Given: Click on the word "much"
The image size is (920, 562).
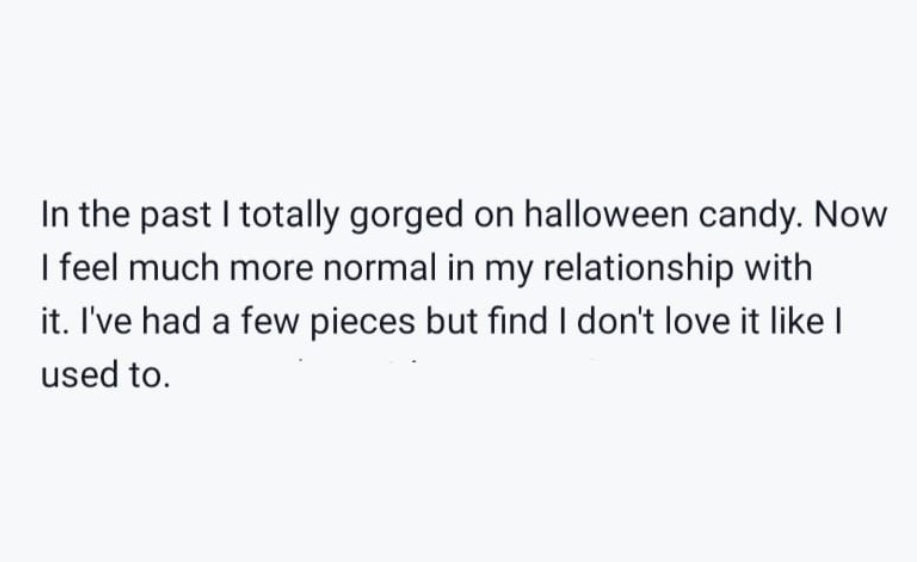Looking at the screenshot, I should pos(170,269).
